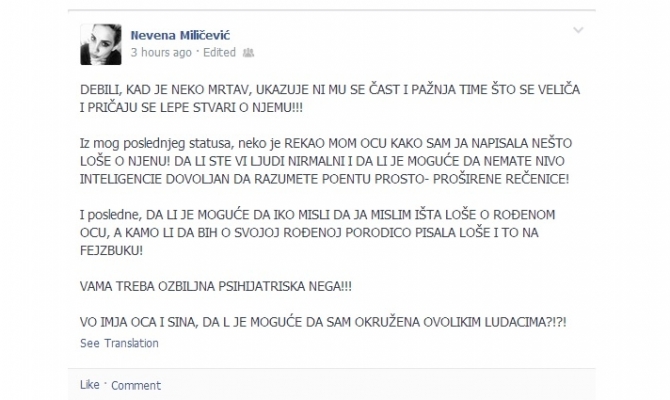The width and height of the screenshot is (670, 400).
Task: Open the post options chevron menu
Action: click(x=578, y=30)
